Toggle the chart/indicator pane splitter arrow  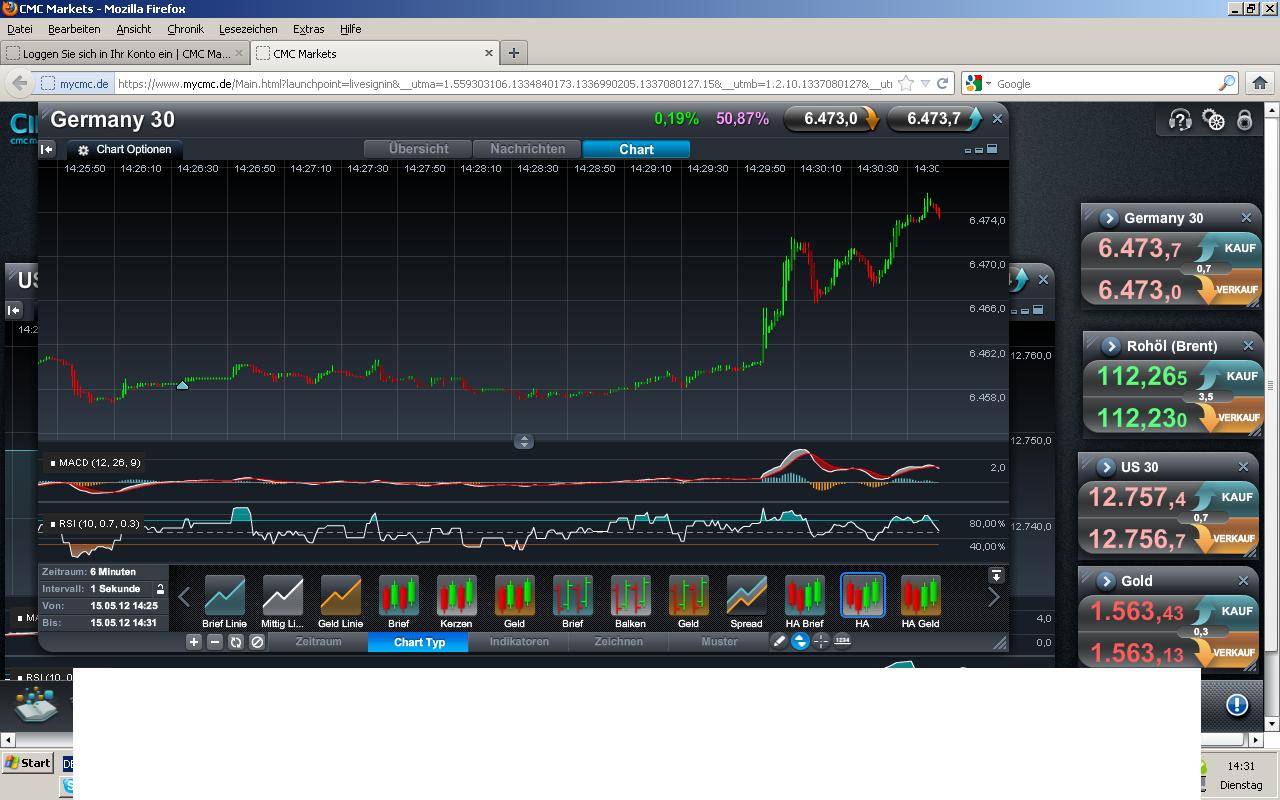click(524, 441)
